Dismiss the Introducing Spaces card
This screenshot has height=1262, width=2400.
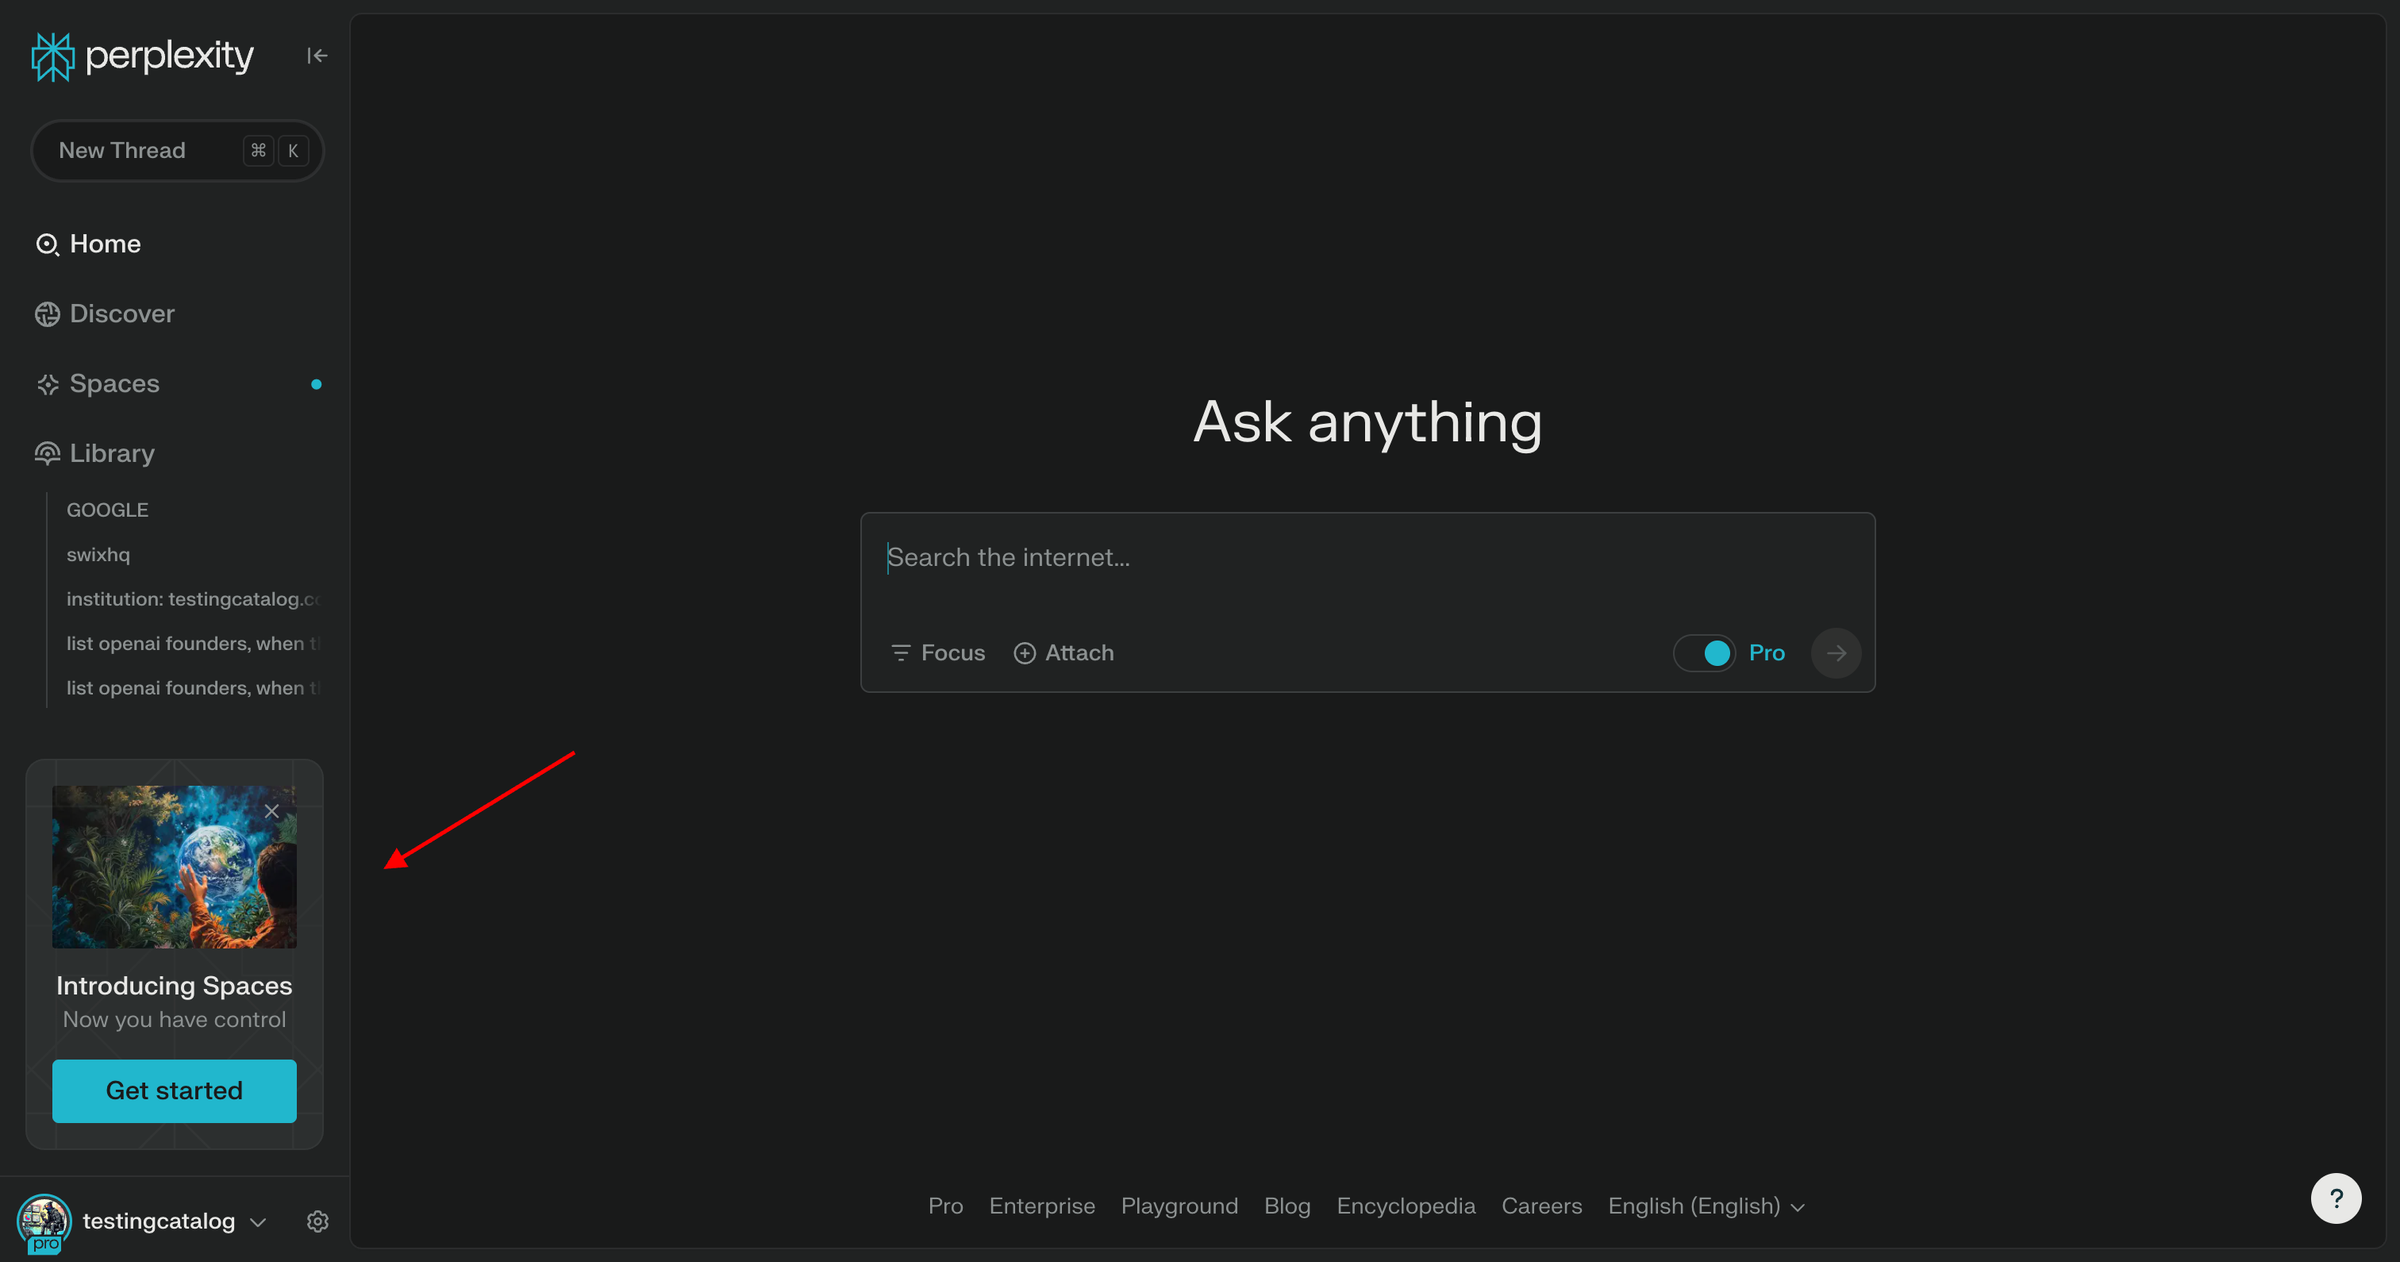(x=272, y=810)
